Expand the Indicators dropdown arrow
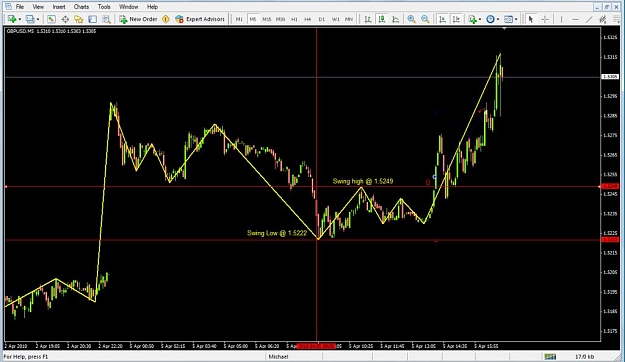 coord(480,19)
